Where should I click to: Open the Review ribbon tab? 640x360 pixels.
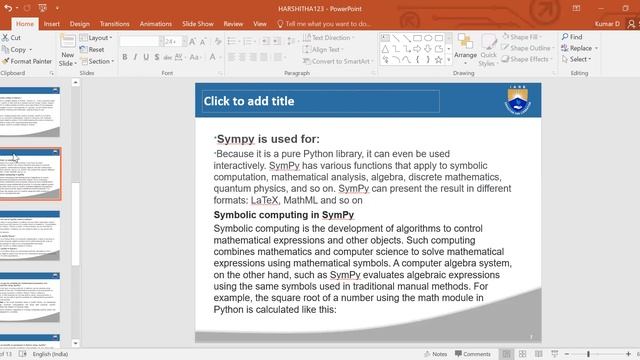tap(233, 24)
